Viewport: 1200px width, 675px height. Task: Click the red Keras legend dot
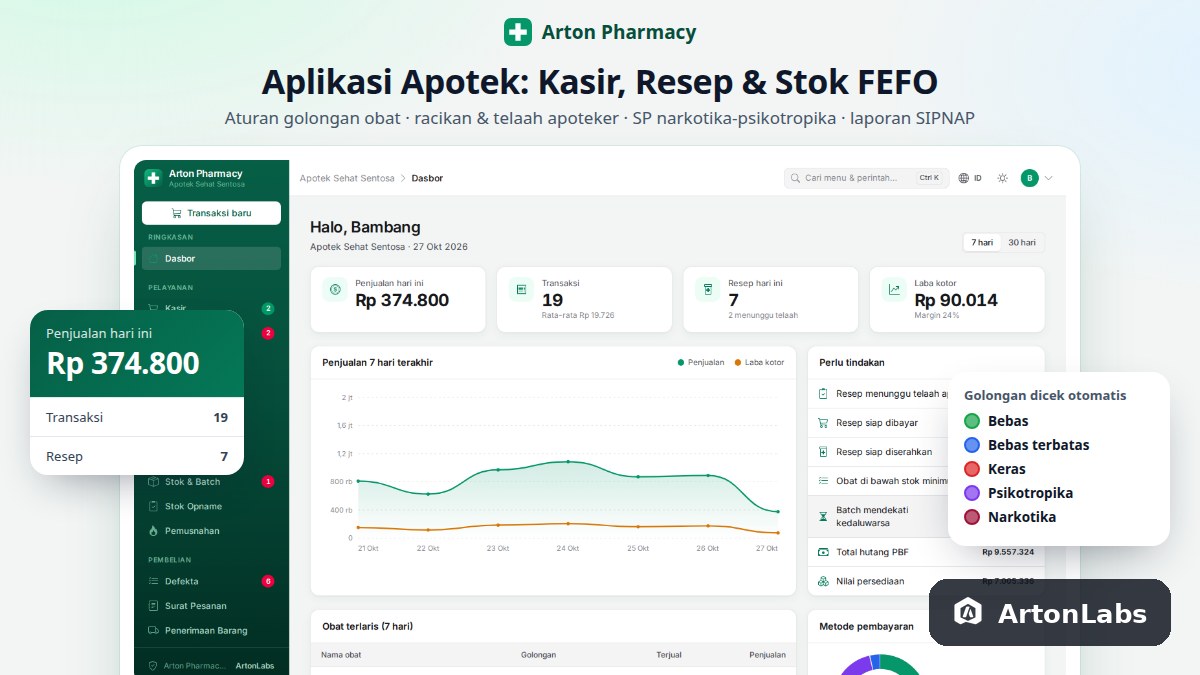(x=972, y=469)
